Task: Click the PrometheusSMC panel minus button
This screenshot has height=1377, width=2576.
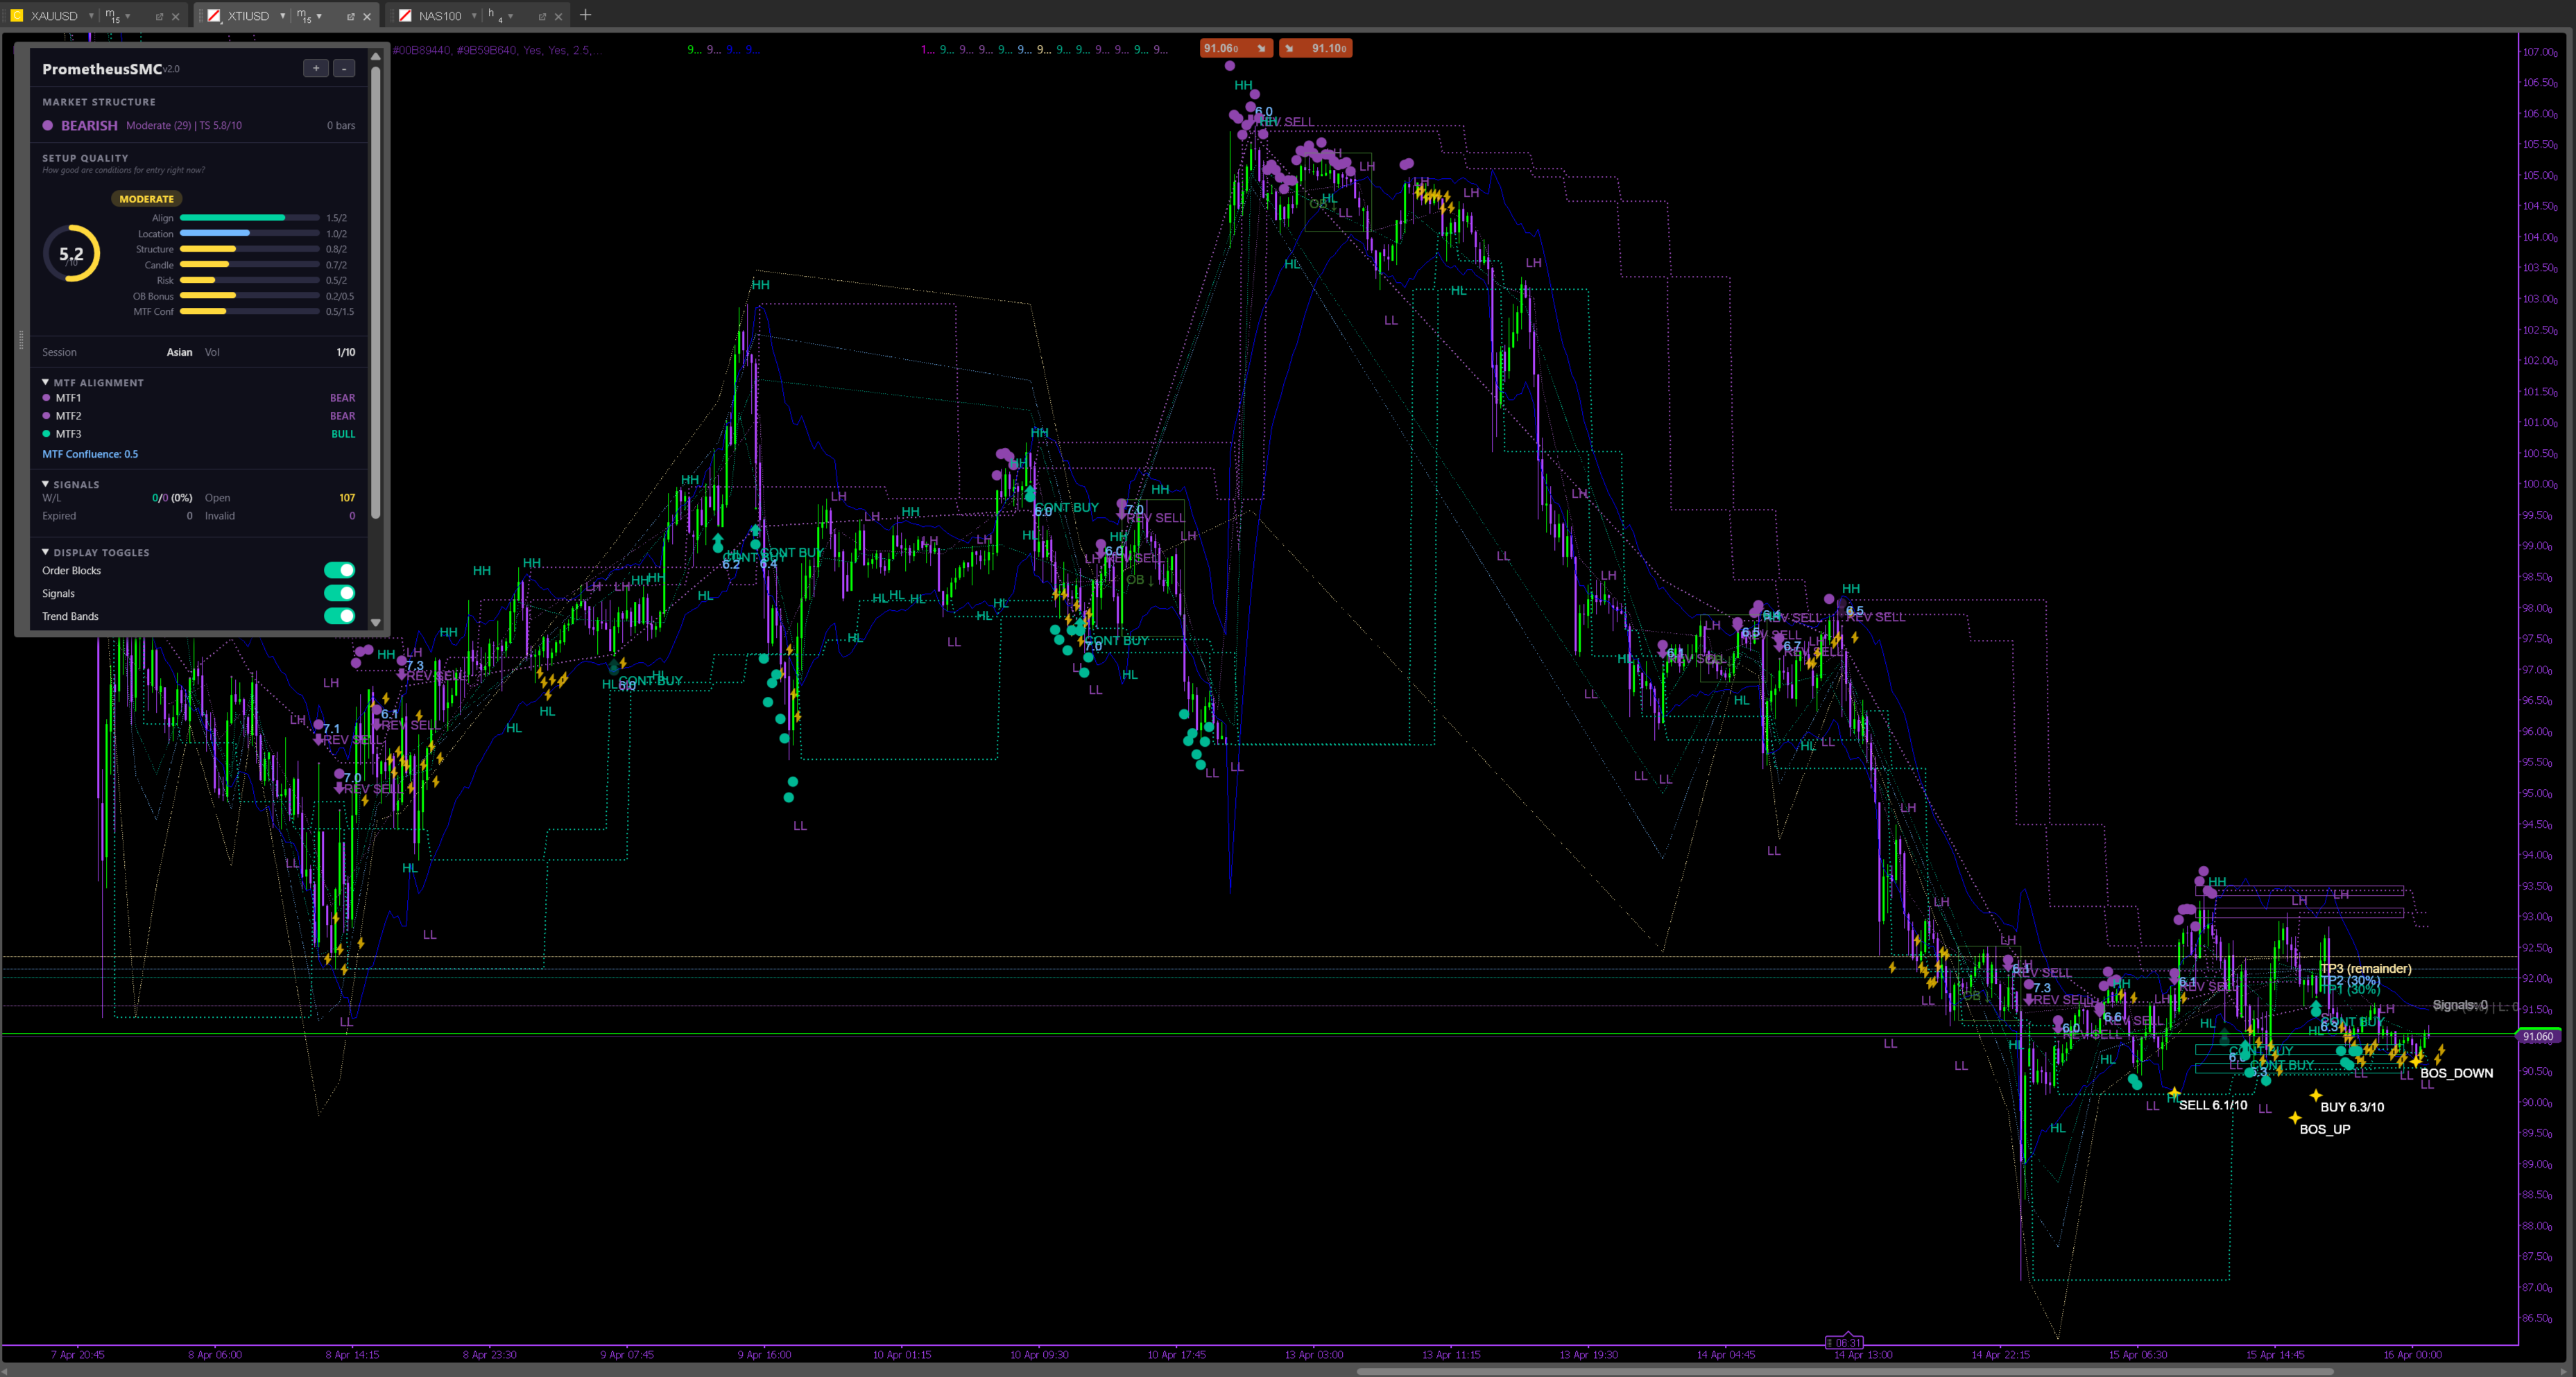Action: point(344,68)
